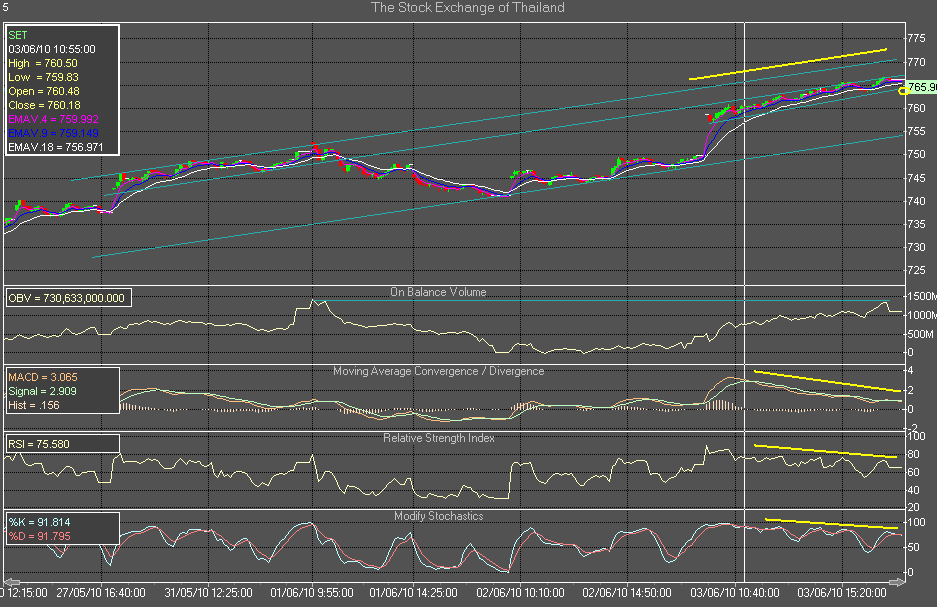Click the 02/06/10 14:50:00 time axis label
937x607 pixels.
(x=627, y=593)
